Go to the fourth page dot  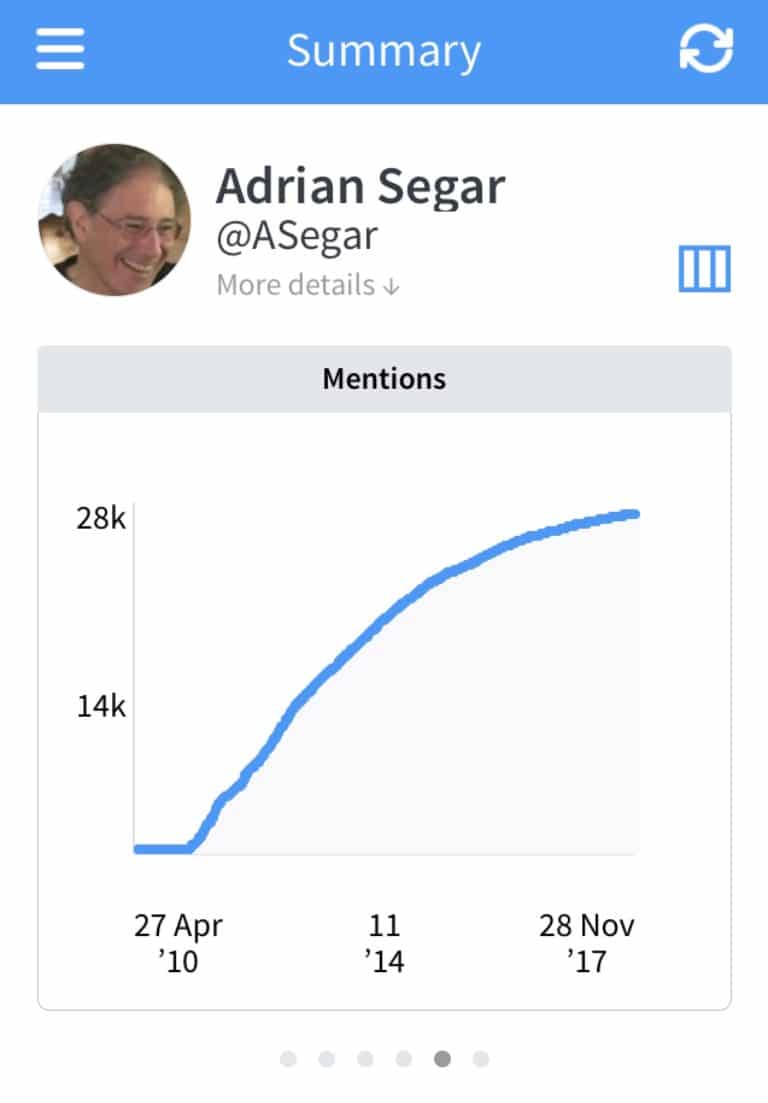point(404,1059)
